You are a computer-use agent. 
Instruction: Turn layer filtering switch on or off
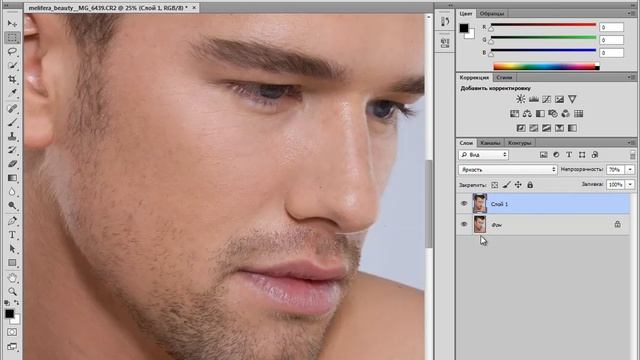pyautogui.click(x=632, y=155)
